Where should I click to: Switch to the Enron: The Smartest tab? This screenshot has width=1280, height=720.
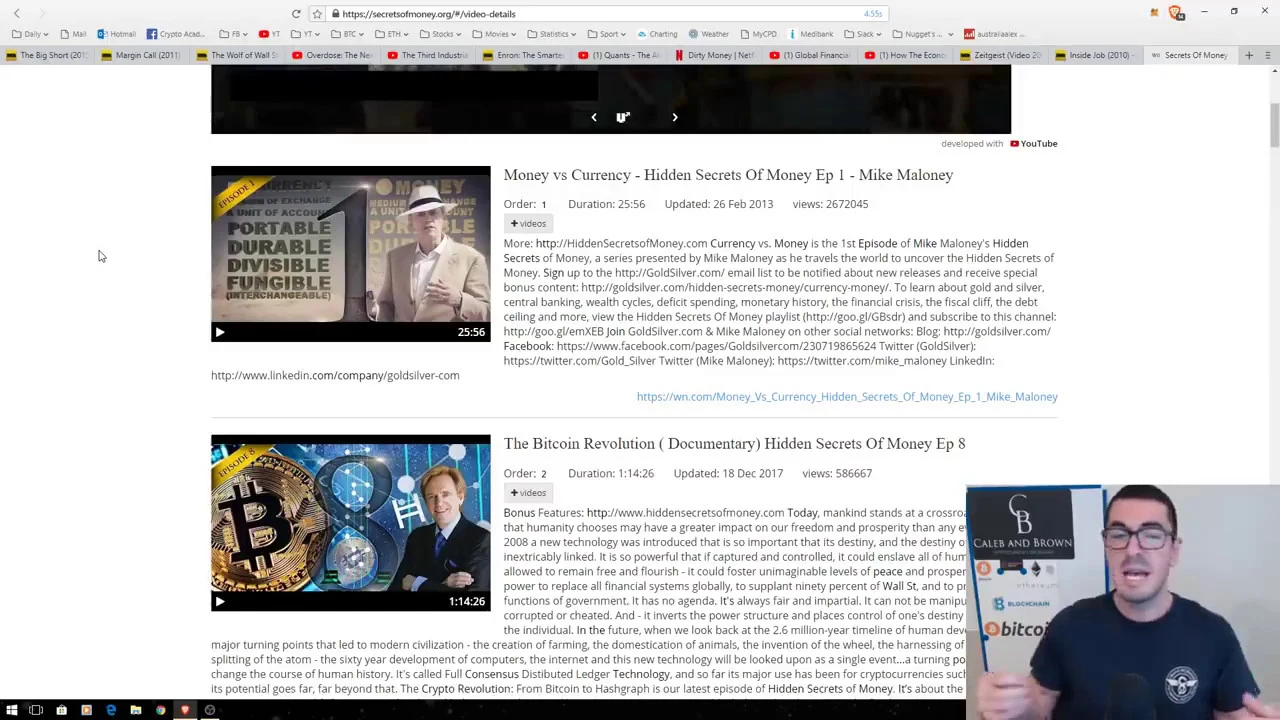pyautogui.click(x=525, y=55)
